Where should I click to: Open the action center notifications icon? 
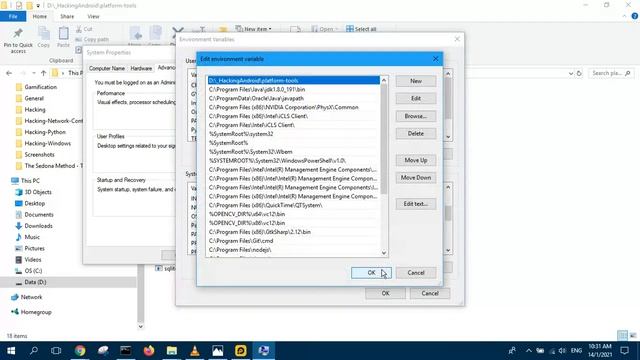(624, 351)
